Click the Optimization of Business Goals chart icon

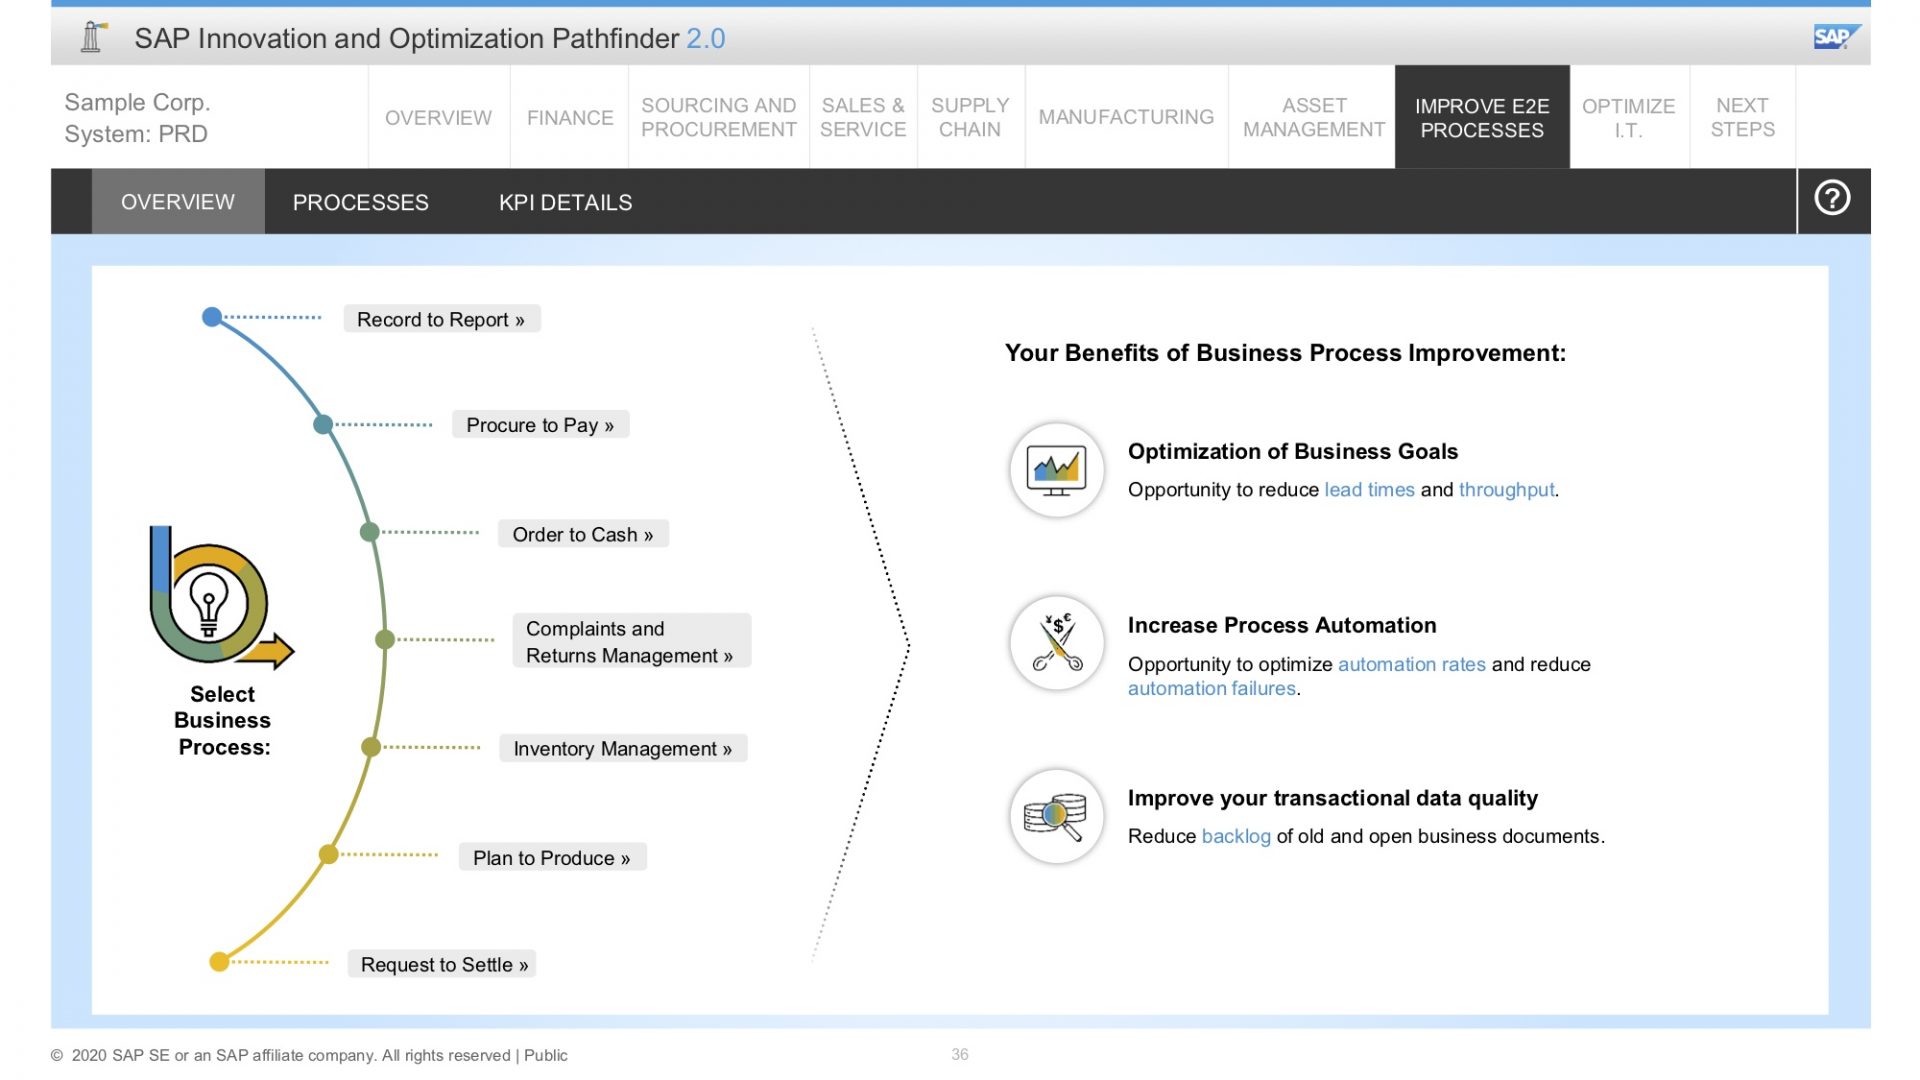click(1055, 468)
